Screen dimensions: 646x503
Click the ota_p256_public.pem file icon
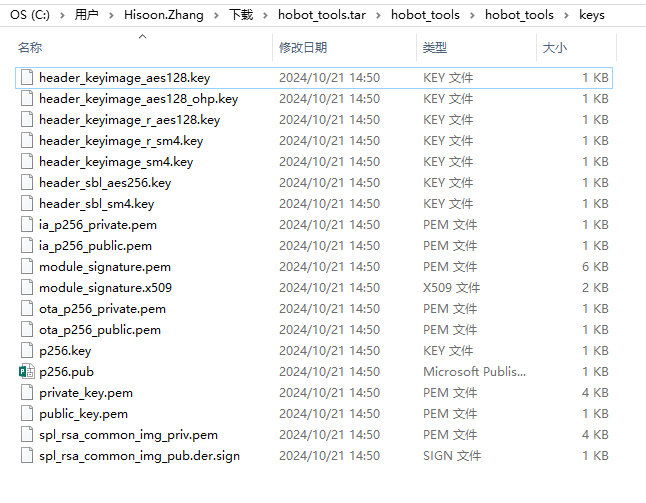tap(27, 330)
